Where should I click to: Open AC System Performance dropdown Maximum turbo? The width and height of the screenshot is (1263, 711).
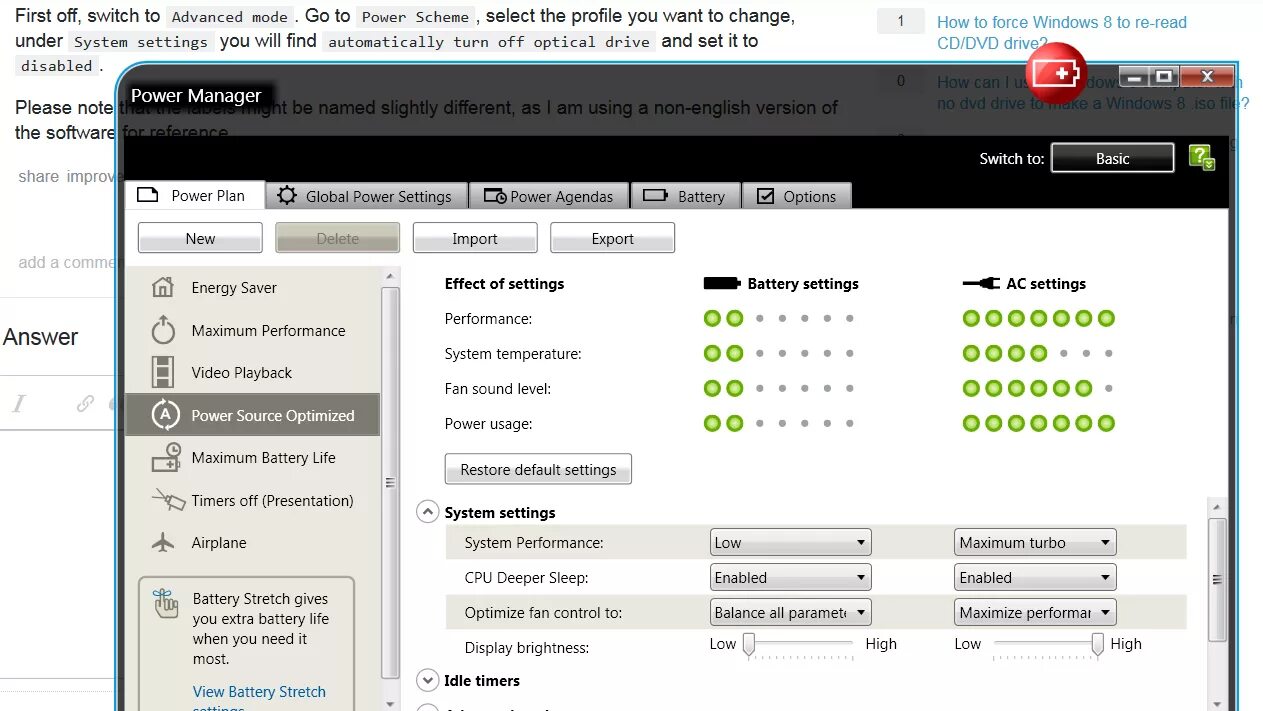pos(1035,543)
